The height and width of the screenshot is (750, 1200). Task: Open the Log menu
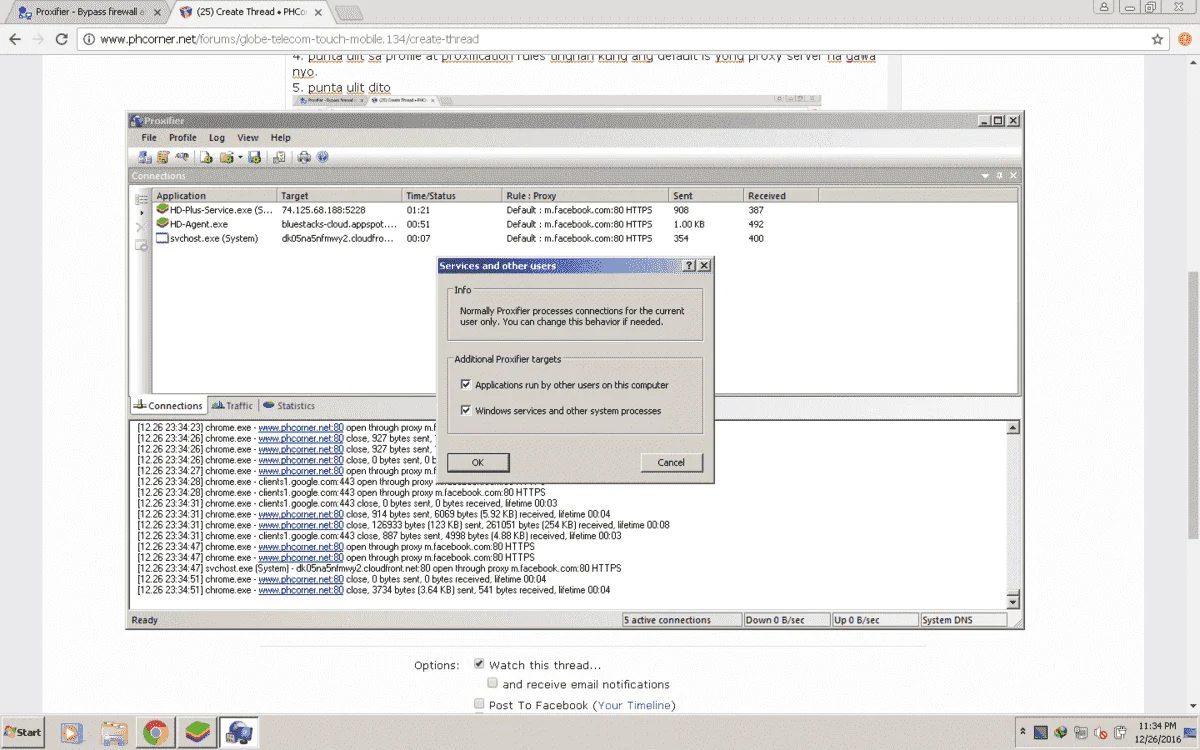[x=217, y=137]
